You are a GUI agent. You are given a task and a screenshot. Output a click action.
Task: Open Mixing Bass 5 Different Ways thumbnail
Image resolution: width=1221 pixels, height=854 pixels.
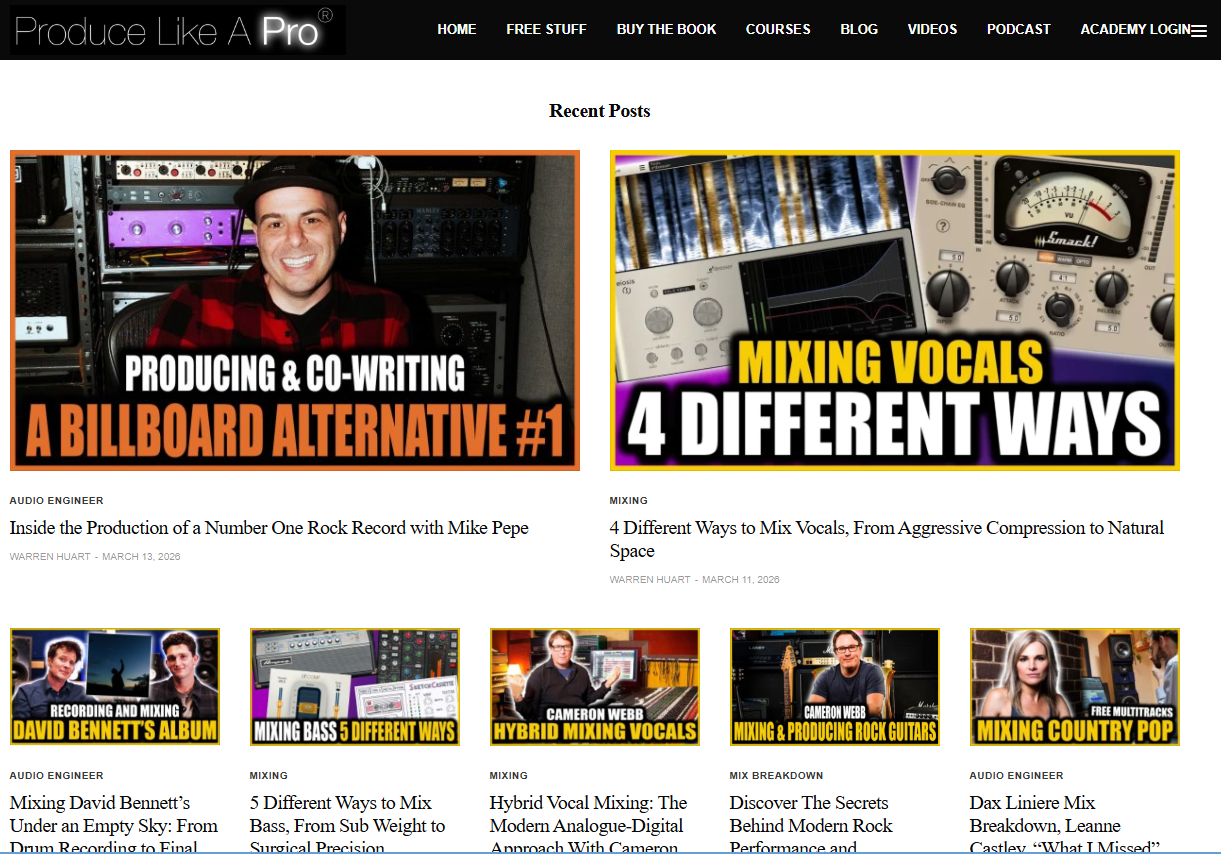(355, 687)
